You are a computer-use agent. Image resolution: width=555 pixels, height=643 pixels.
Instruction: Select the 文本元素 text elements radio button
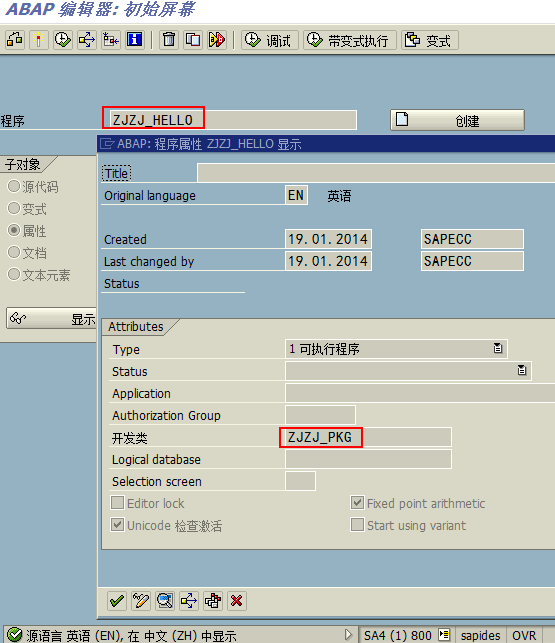click(x=14, y=274)
